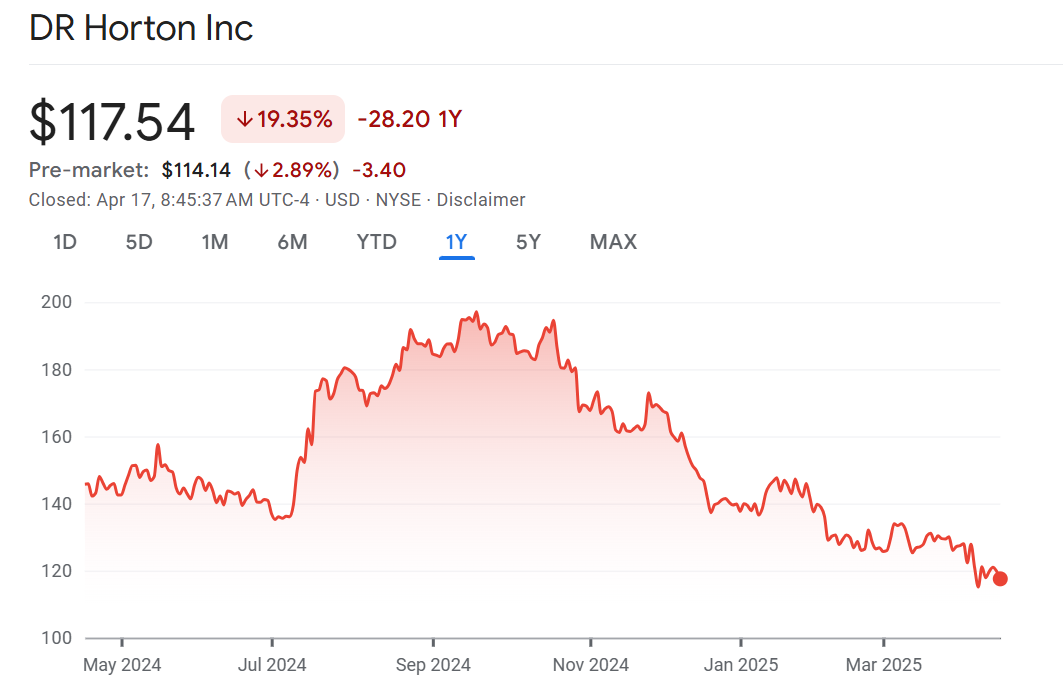Switch chart to 6M range
The width and height of the screenshot is (1063, 693).
[x=292, y=242]
